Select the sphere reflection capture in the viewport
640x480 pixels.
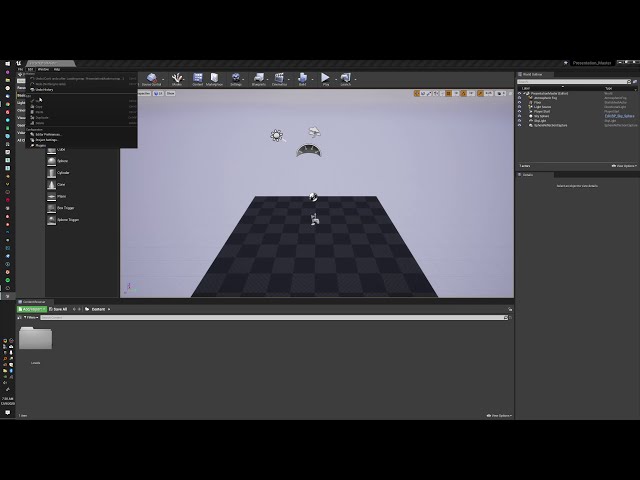313,197
